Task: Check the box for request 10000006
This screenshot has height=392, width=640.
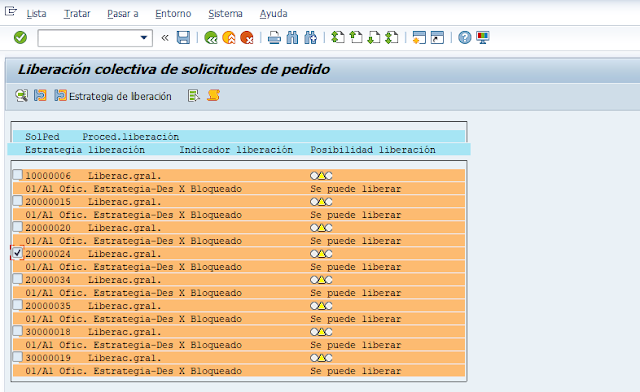Action: click(x=18, y=175)
